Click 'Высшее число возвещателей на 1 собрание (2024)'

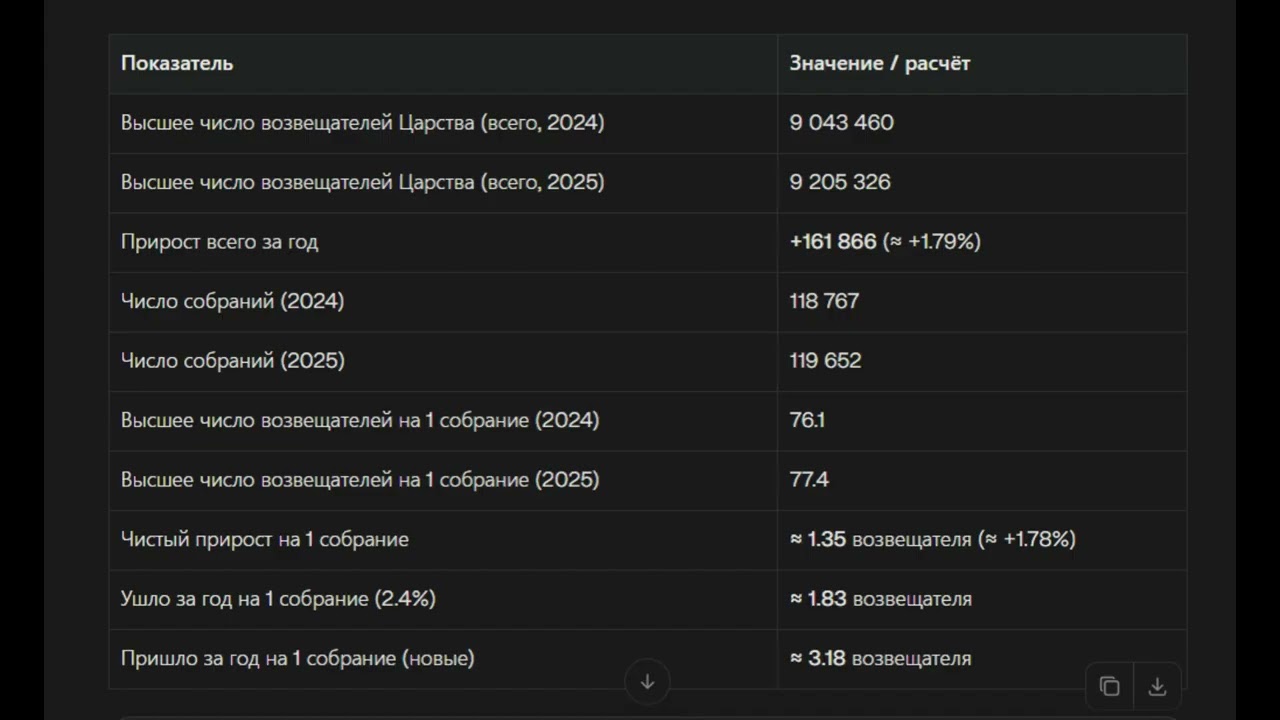click(360, 420)
